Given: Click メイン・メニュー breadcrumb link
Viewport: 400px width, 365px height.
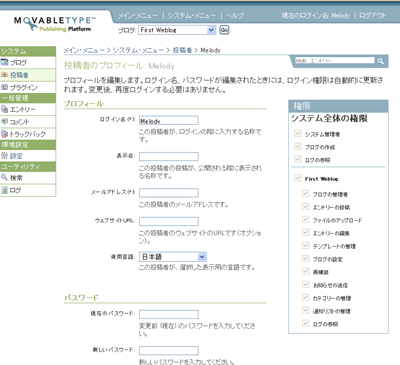Looking at the screenshot, I should pyautogui.click(x=84, y=50).
